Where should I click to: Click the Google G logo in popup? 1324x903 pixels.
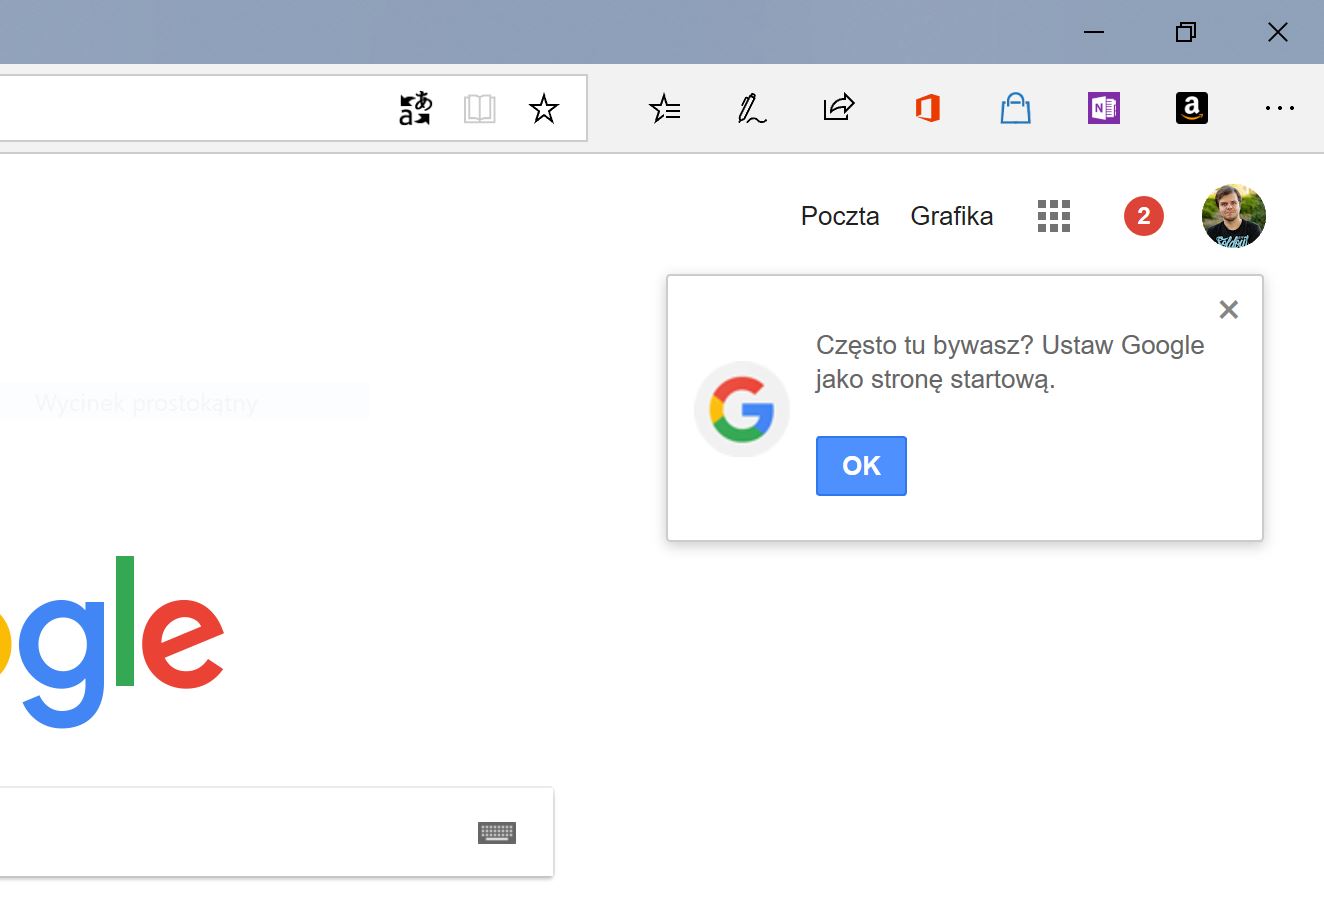point(742,409)
